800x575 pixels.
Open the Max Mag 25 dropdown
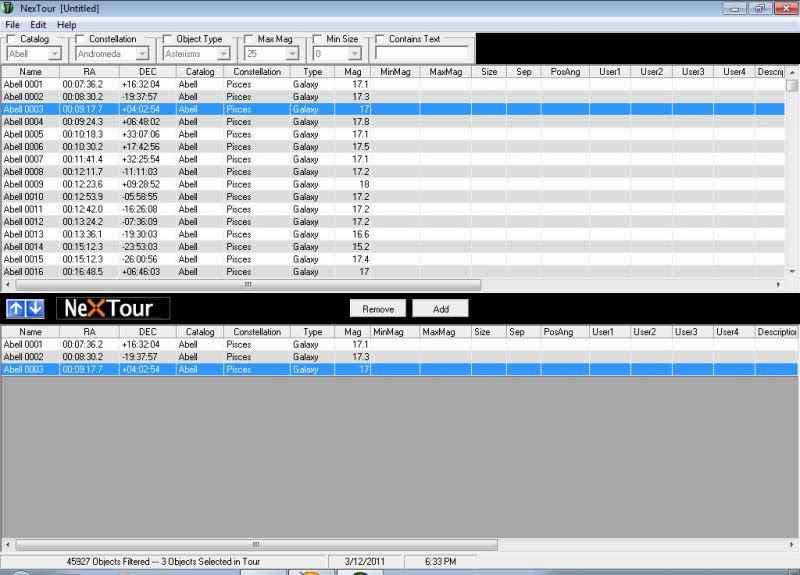pyautogui.click(x=292, y=54)
